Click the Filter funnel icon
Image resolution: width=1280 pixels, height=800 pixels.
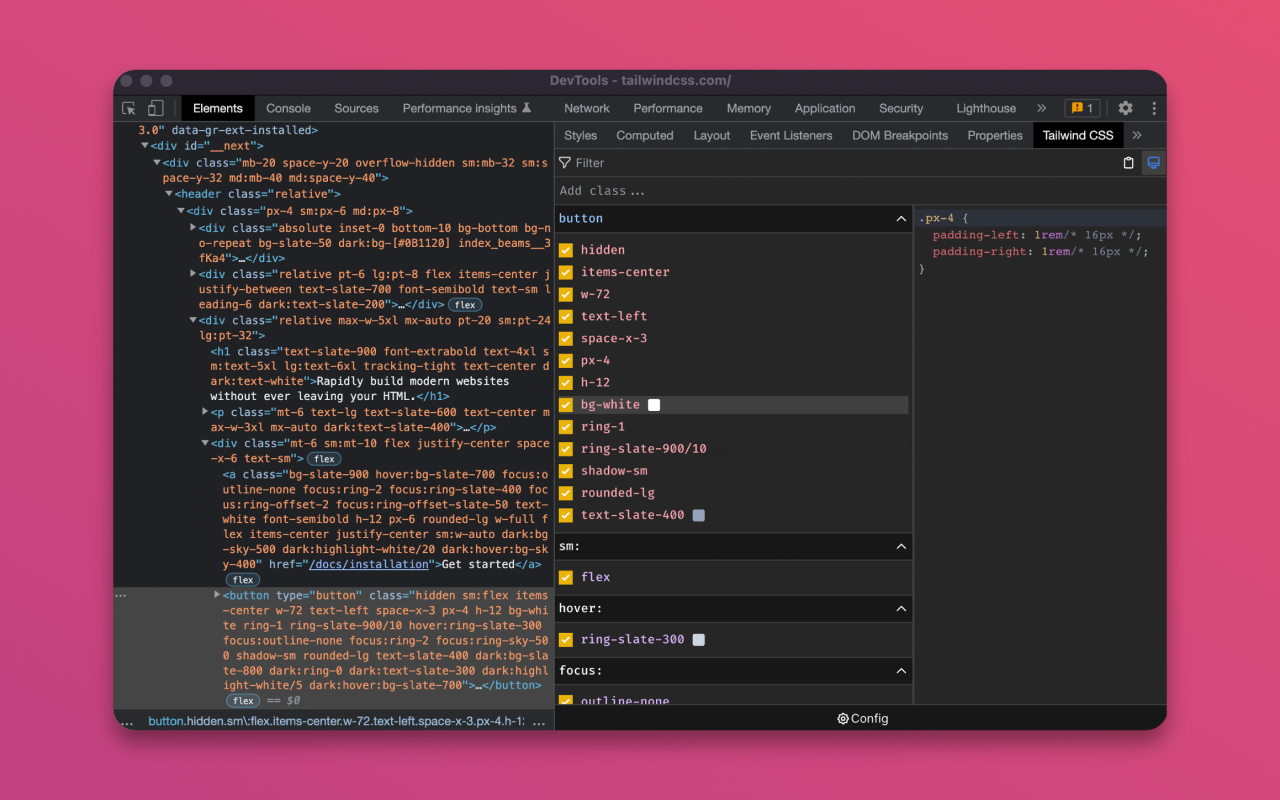click(x=565, y=163)
